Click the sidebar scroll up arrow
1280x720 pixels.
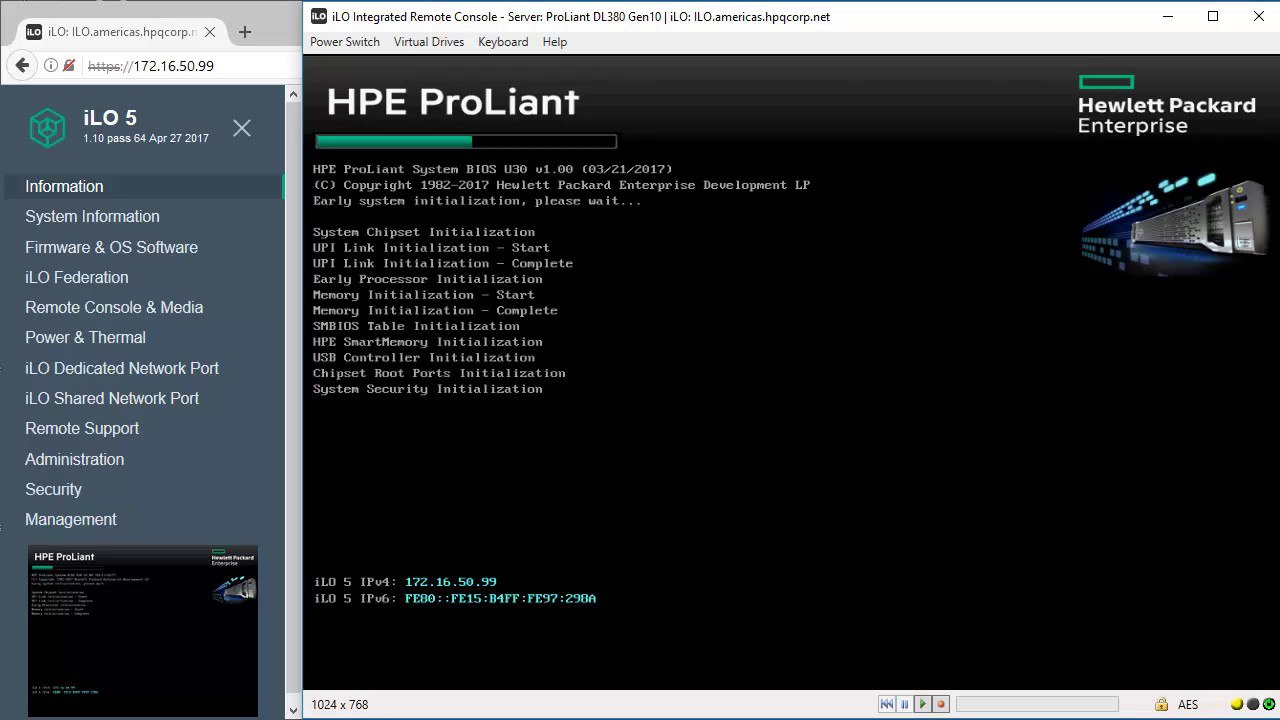tap(293, 94)
